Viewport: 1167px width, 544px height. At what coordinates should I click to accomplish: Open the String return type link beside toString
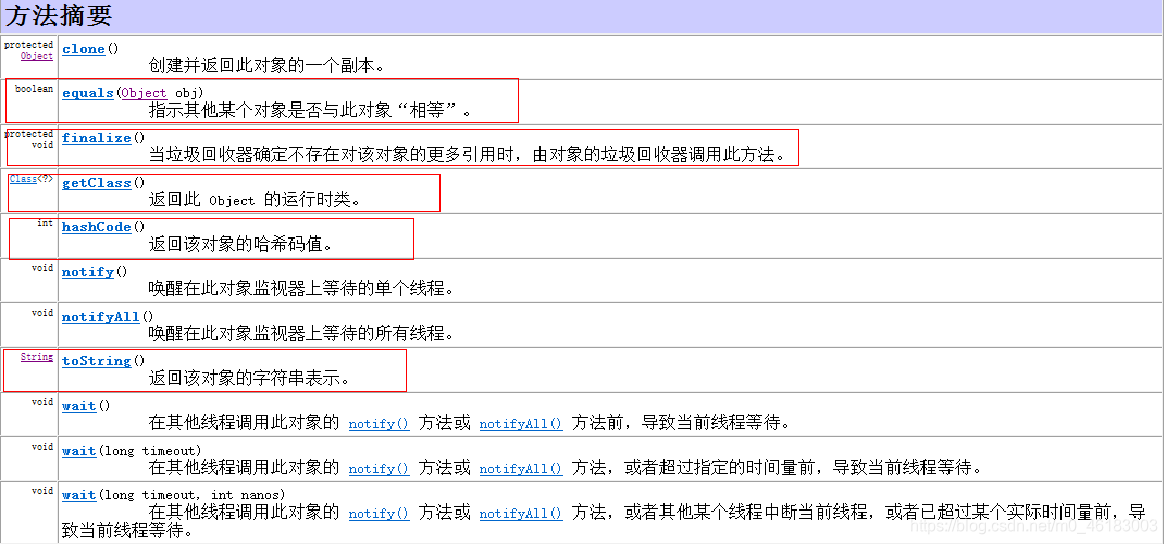click(37, 357)
